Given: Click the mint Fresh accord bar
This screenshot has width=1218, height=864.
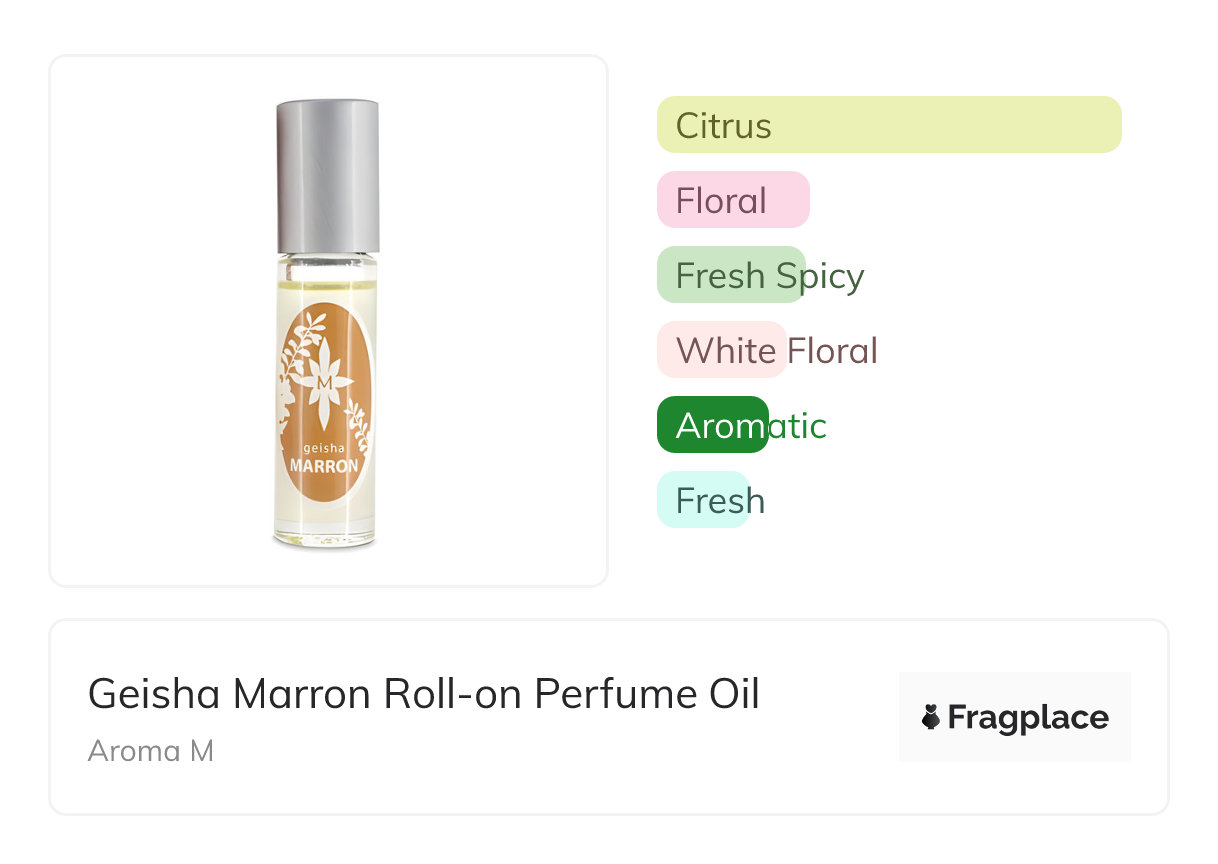Looking at the screenshot, I should (x=702, y=500).
